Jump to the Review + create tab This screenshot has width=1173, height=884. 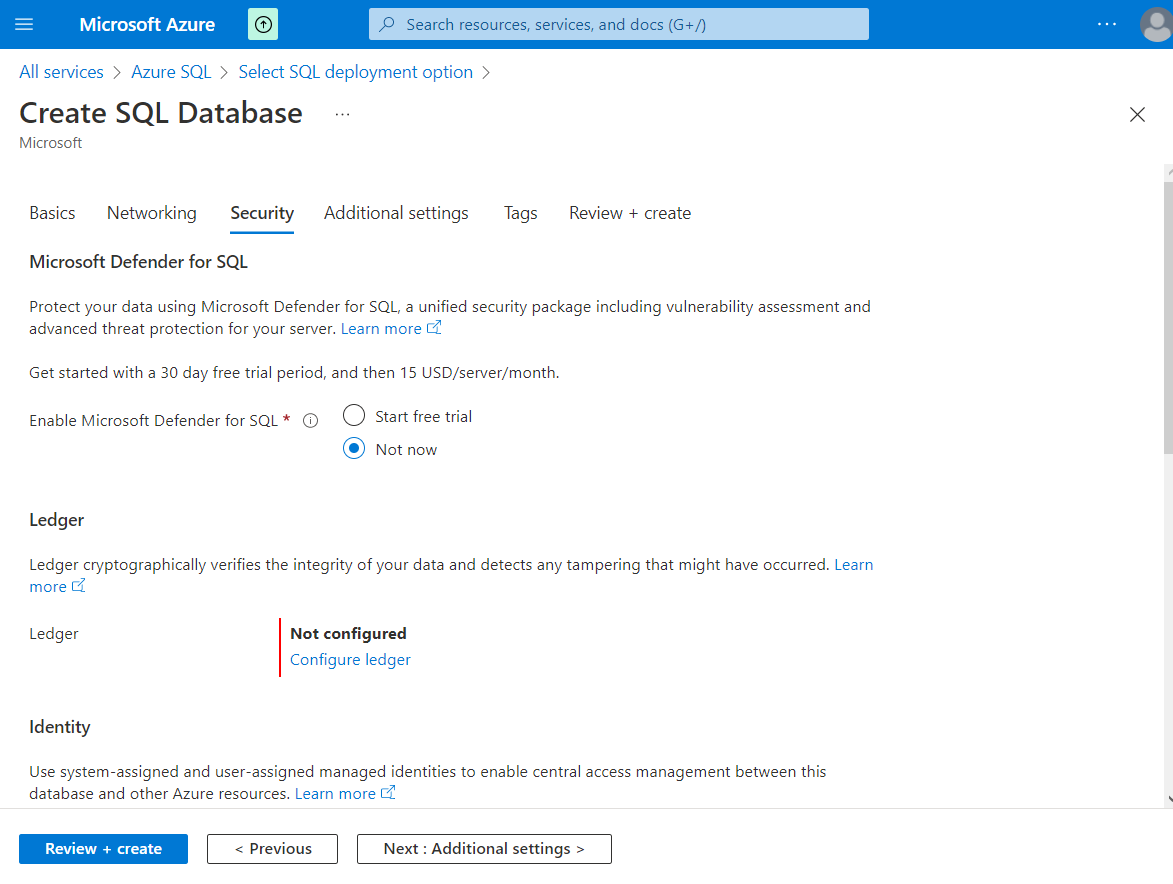[x=630, y=213]
